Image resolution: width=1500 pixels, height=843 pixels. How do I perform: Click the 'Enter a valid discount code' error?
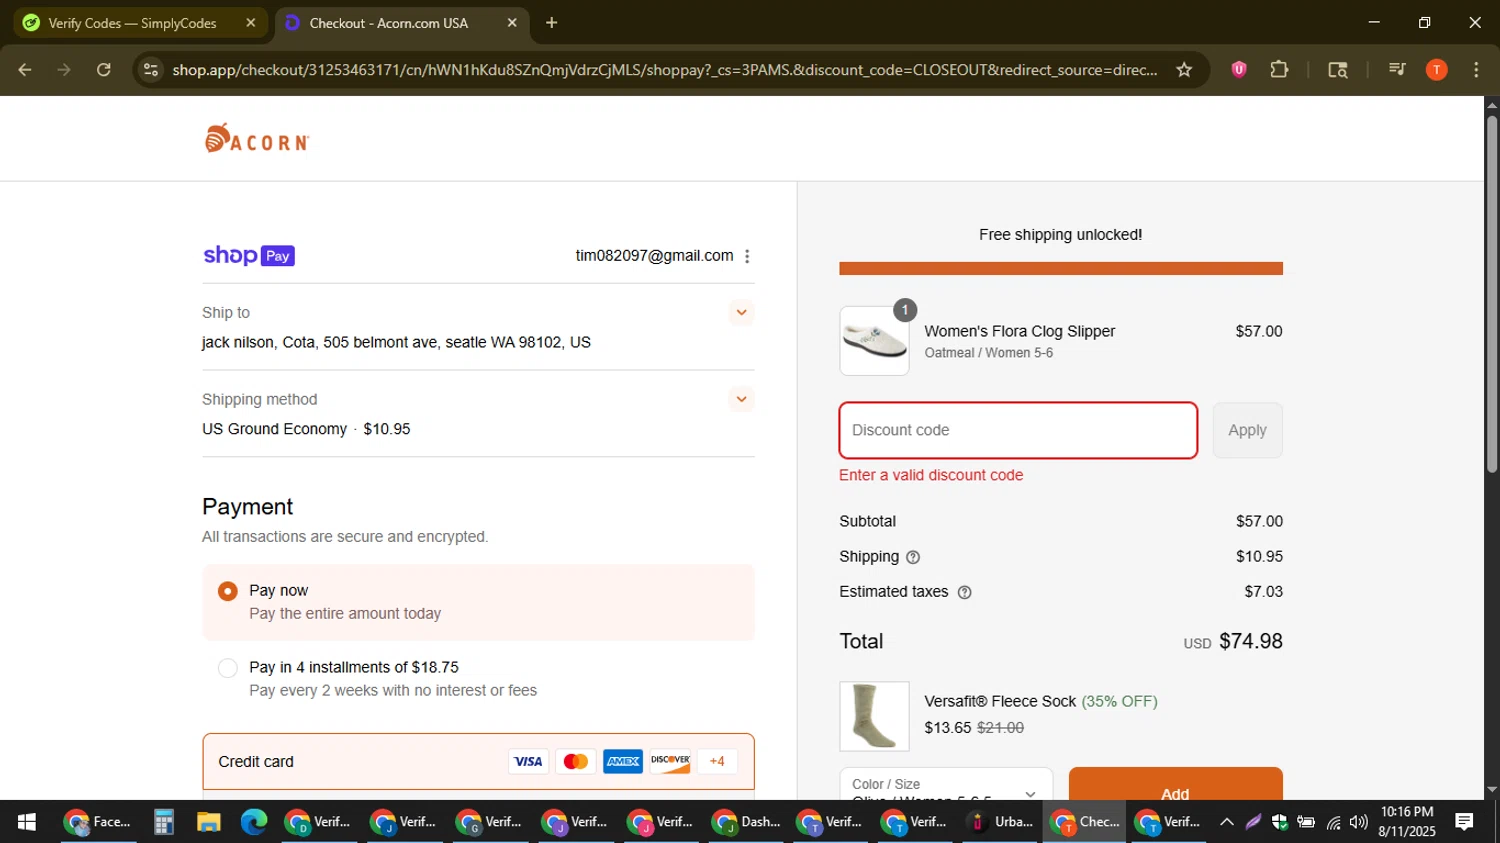(x=931, y=475)
